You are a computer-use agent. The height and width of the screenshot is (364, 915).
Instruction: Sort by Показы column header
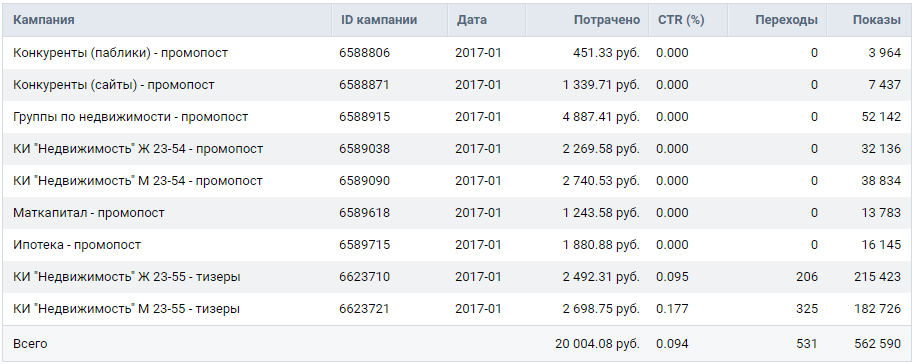[x=876, y=20]
